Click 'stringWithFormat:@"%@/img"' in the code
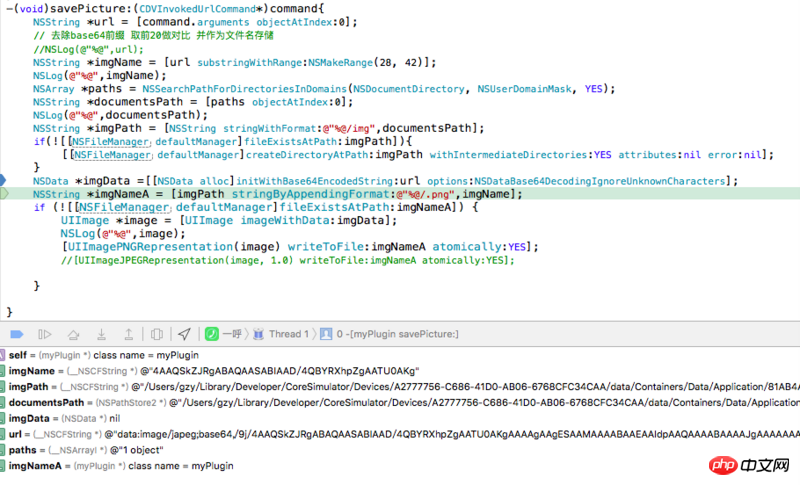The image size is (800, 485). pyautogui.click(x=299, y=129)
